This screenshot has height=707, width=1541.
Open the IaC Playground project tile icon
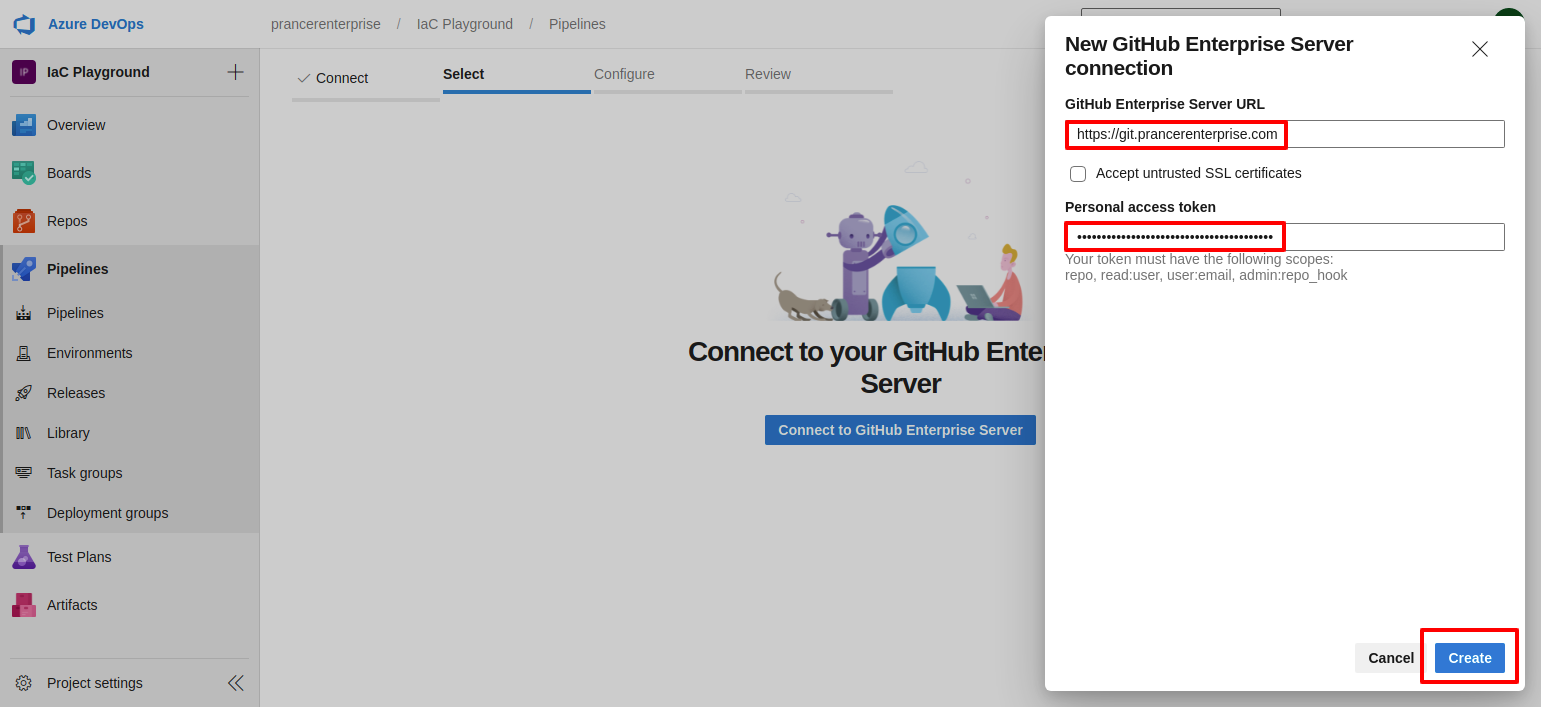point(24,72)
